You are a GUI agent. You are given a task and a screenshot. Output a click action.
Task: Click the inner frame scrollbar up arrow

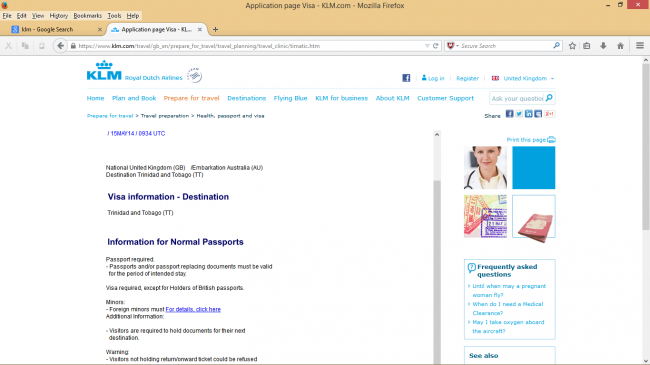pos(437,134)
